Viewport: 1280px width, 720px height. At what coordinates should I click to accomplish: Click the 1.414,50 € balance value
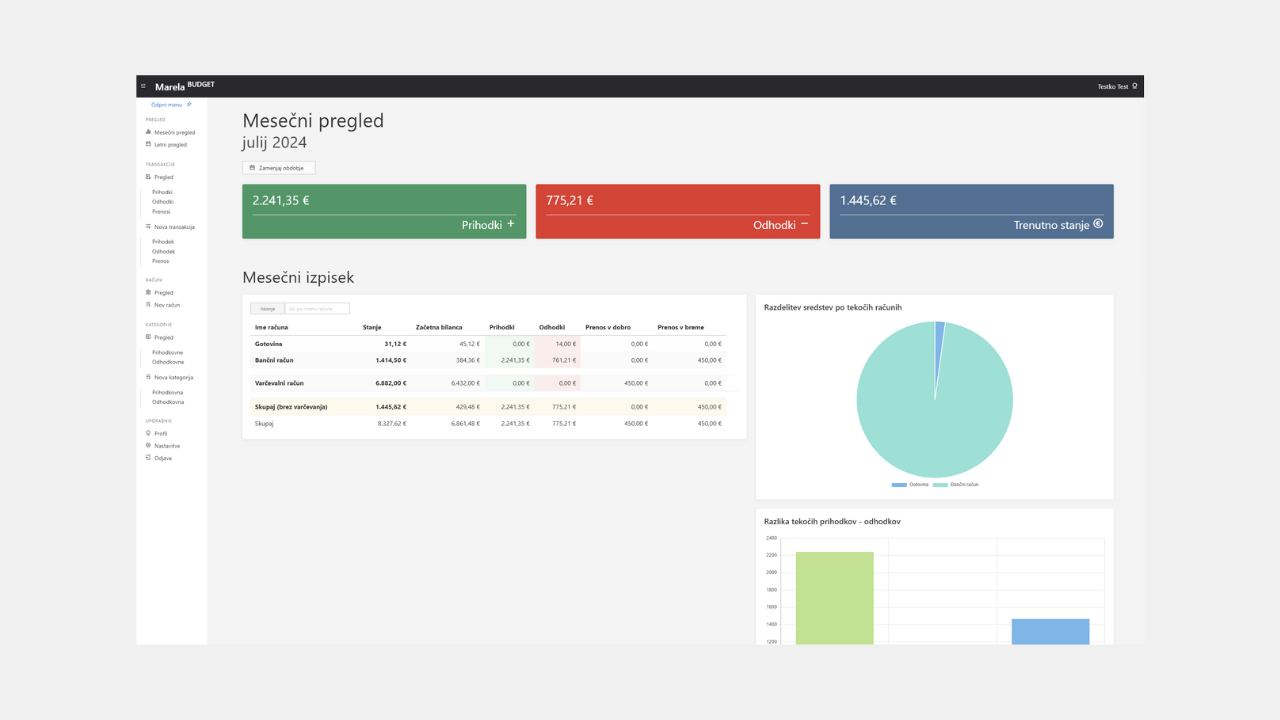tap(391, 360)
